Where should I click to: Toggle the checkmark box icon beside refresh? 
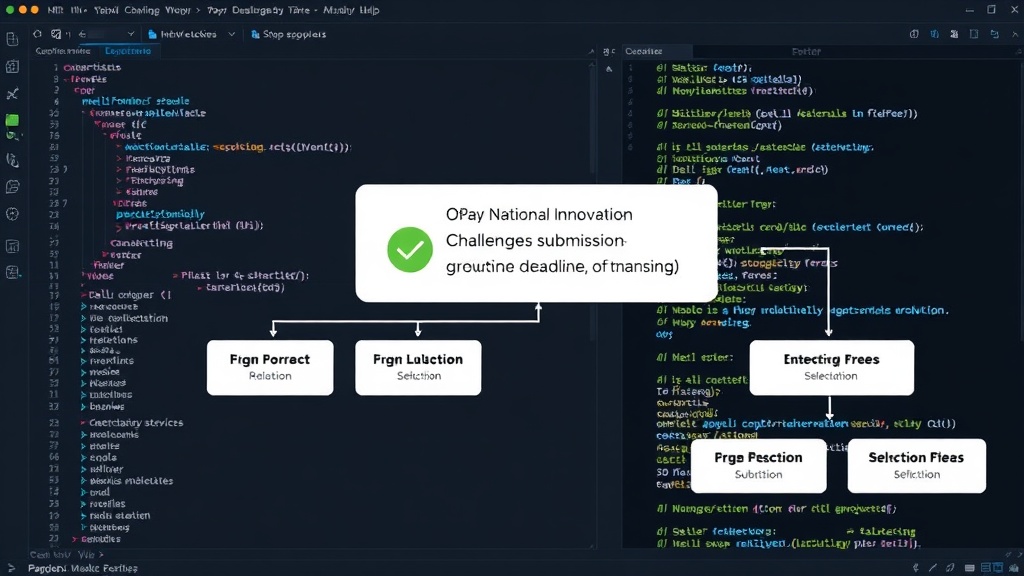pyautogui.click(x=56, y=34)
